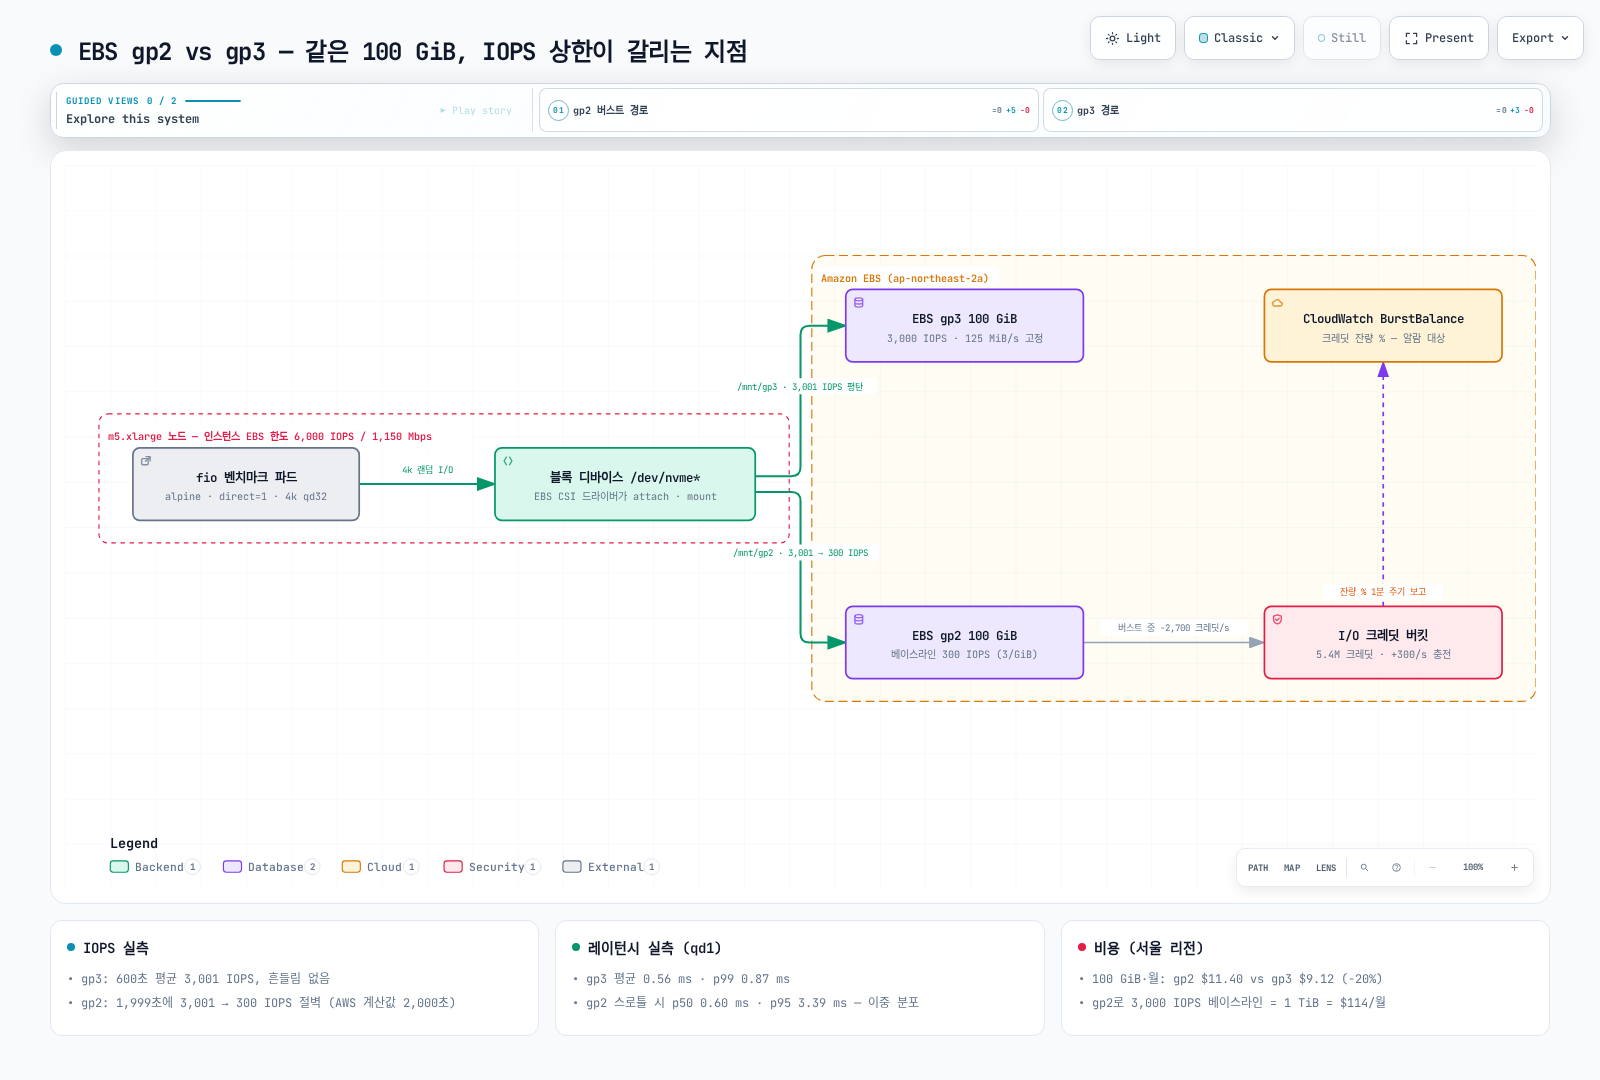The width and height of the screenshot is (1600, 1080).
Task: Select the 블록 디바이스 /dev/nvme* node
Action: pyautogui.click(x=625, y=484)
